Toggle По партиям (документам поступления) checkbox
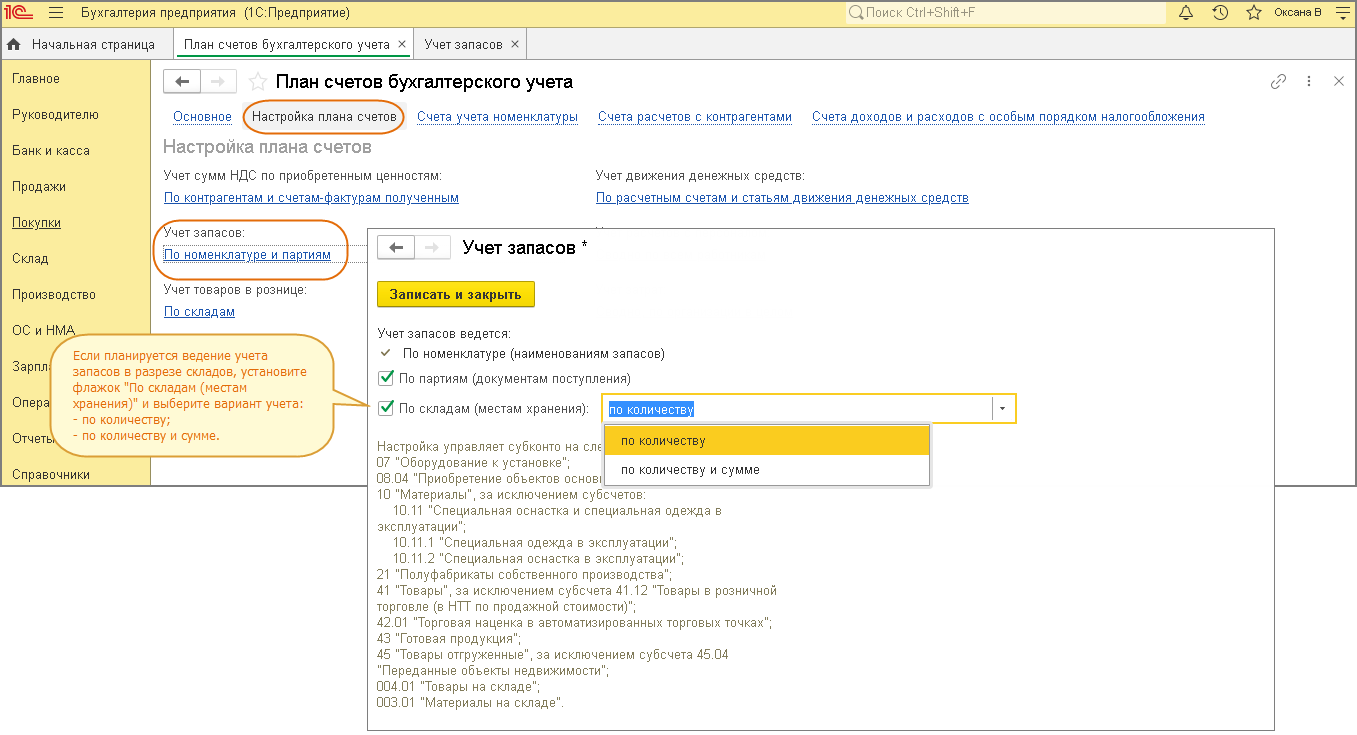 [x=386, y=379]
